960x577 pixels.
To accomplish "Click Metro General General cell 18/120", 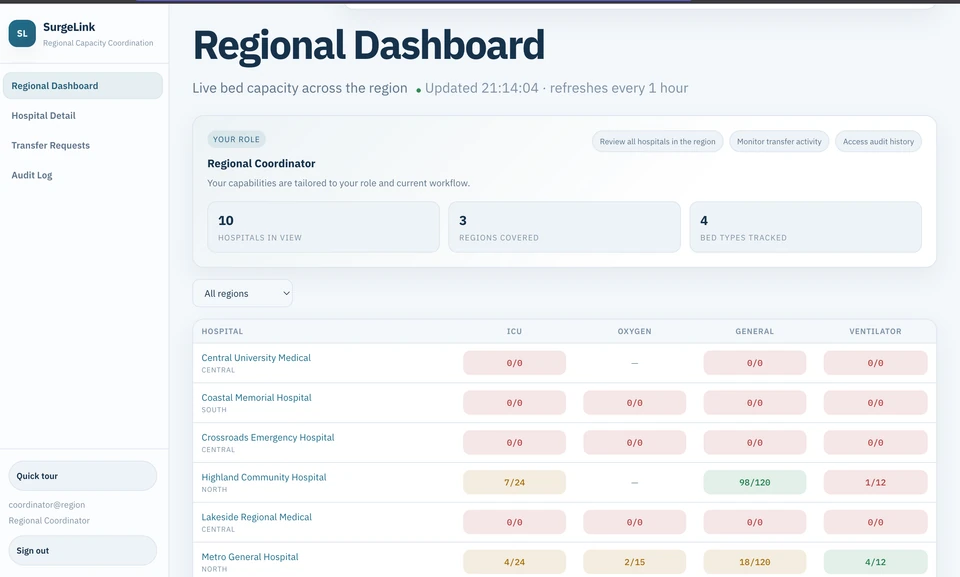I will pos(755,562).
